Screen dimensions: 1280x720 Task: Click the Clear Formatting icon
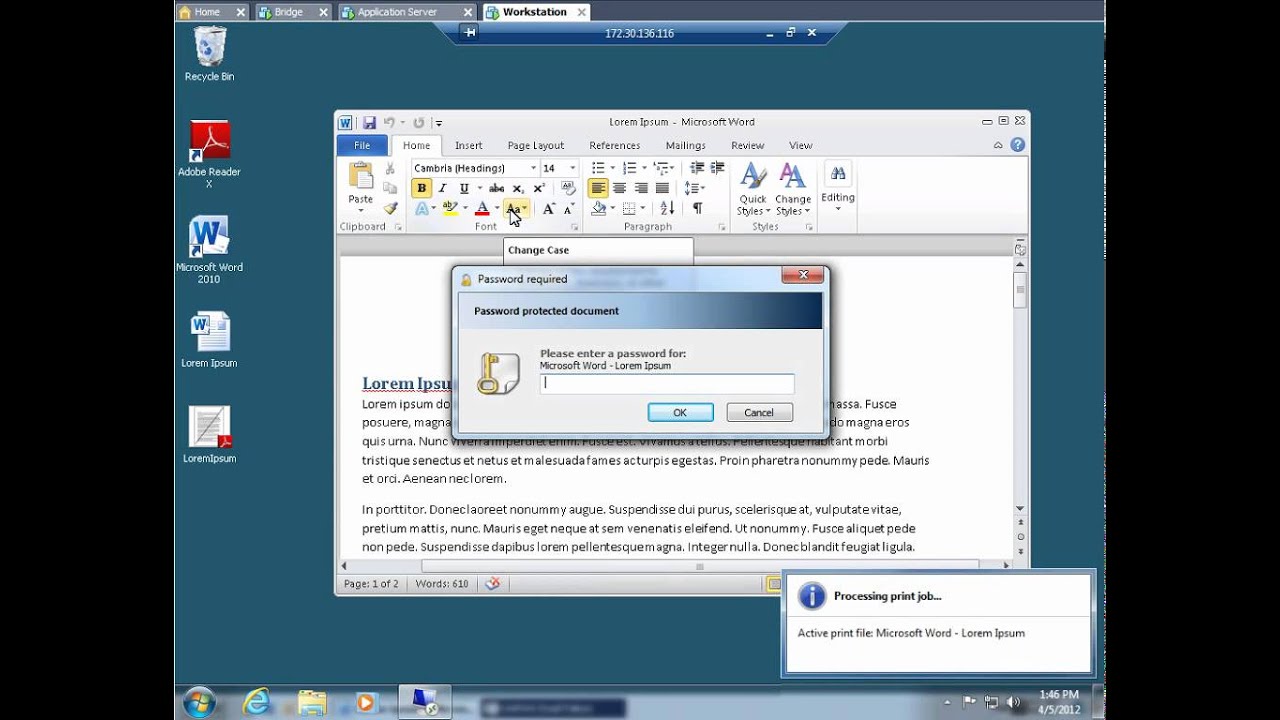point(568,188)
